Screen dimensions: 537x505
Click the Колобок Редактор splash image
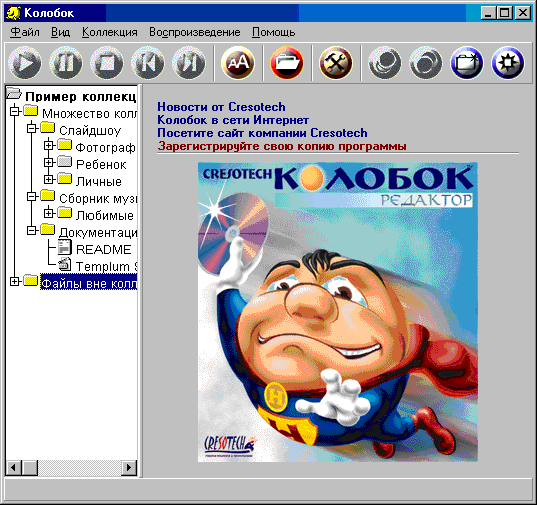[338, 312]
